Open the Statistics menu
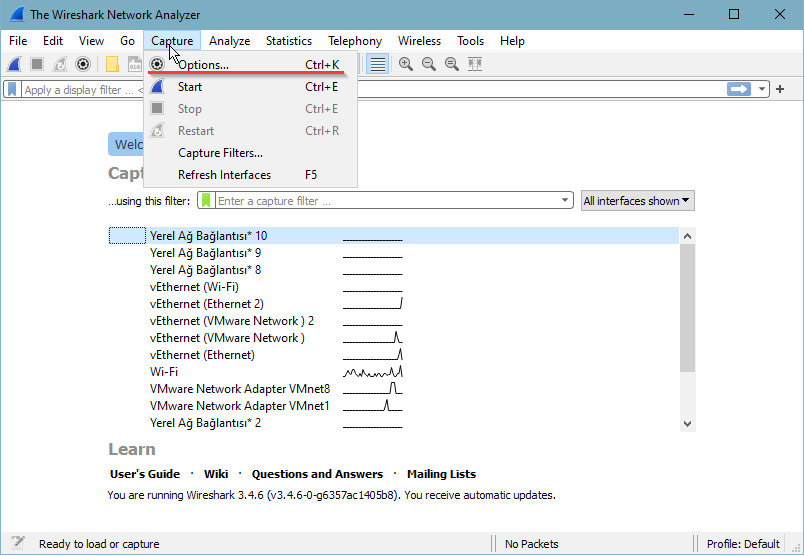 point(289,41)
